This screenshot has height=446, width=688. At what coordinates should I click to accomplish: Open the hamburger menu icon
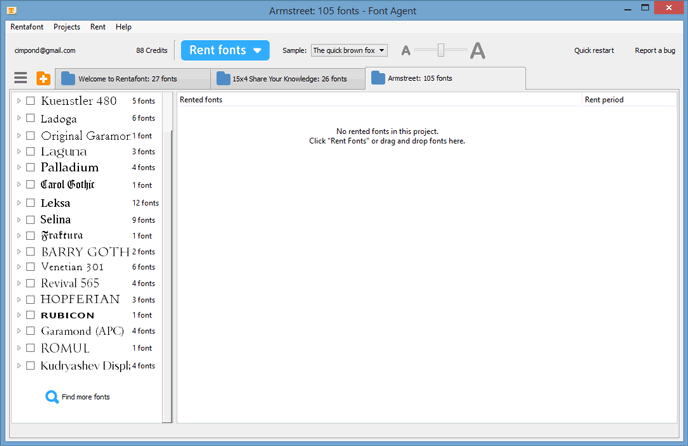point(21,78)
